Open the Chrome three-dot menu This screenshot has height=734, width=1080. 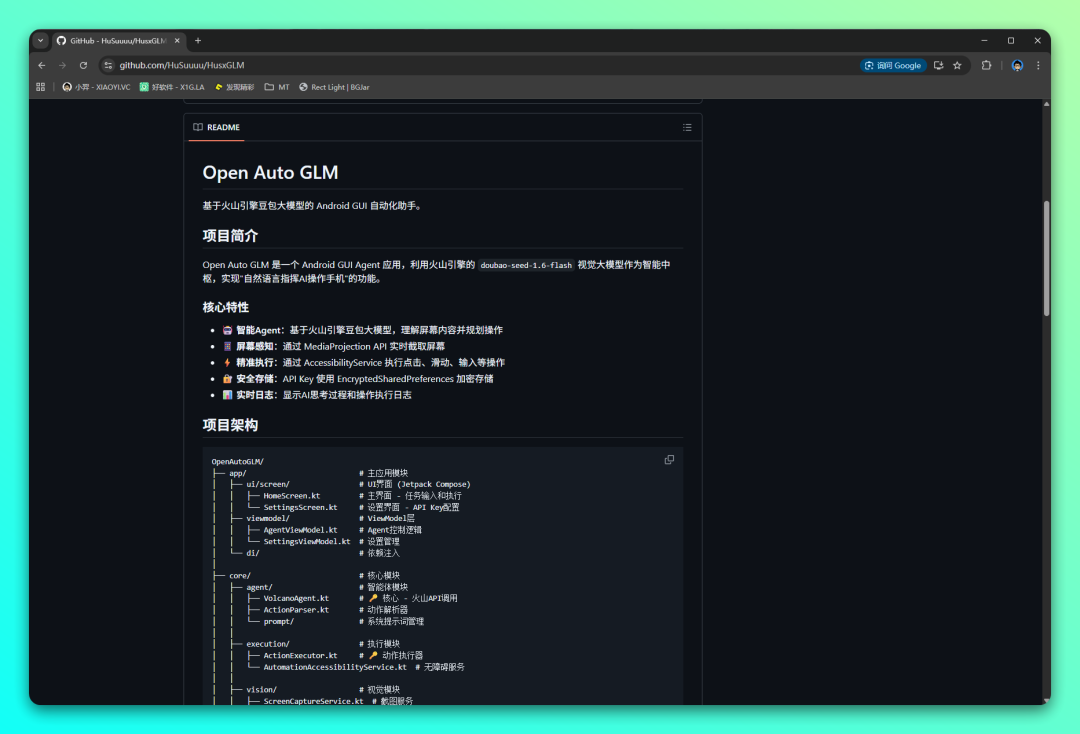coord(1038,65)
